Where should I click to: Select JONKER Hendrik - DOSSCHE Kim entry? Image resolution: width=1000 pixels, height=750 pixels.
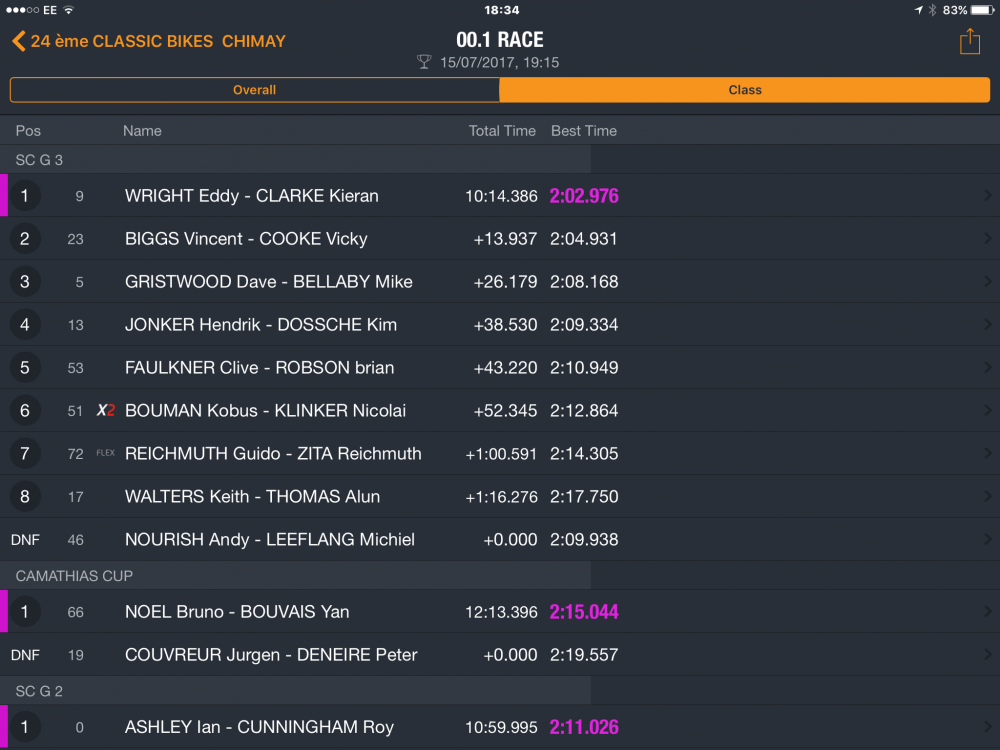point(500,325)
